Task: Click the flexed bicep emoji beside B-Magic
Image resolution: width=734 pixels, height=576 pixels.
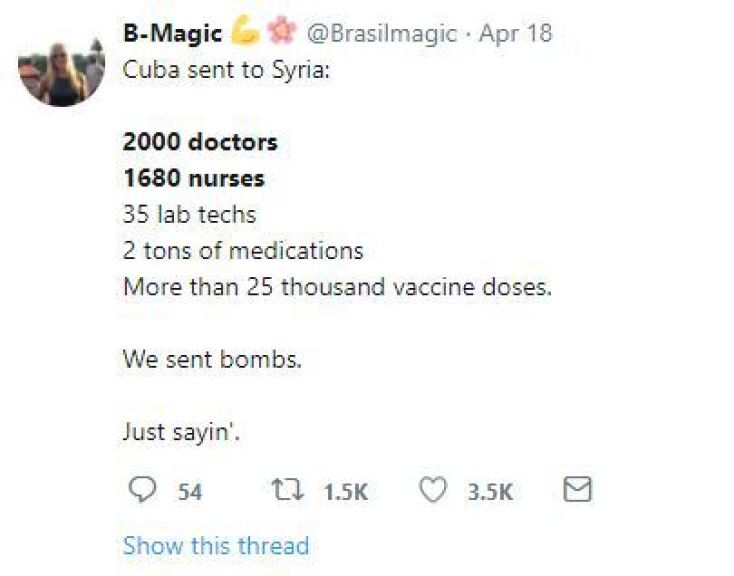Action: pos(245,32)
